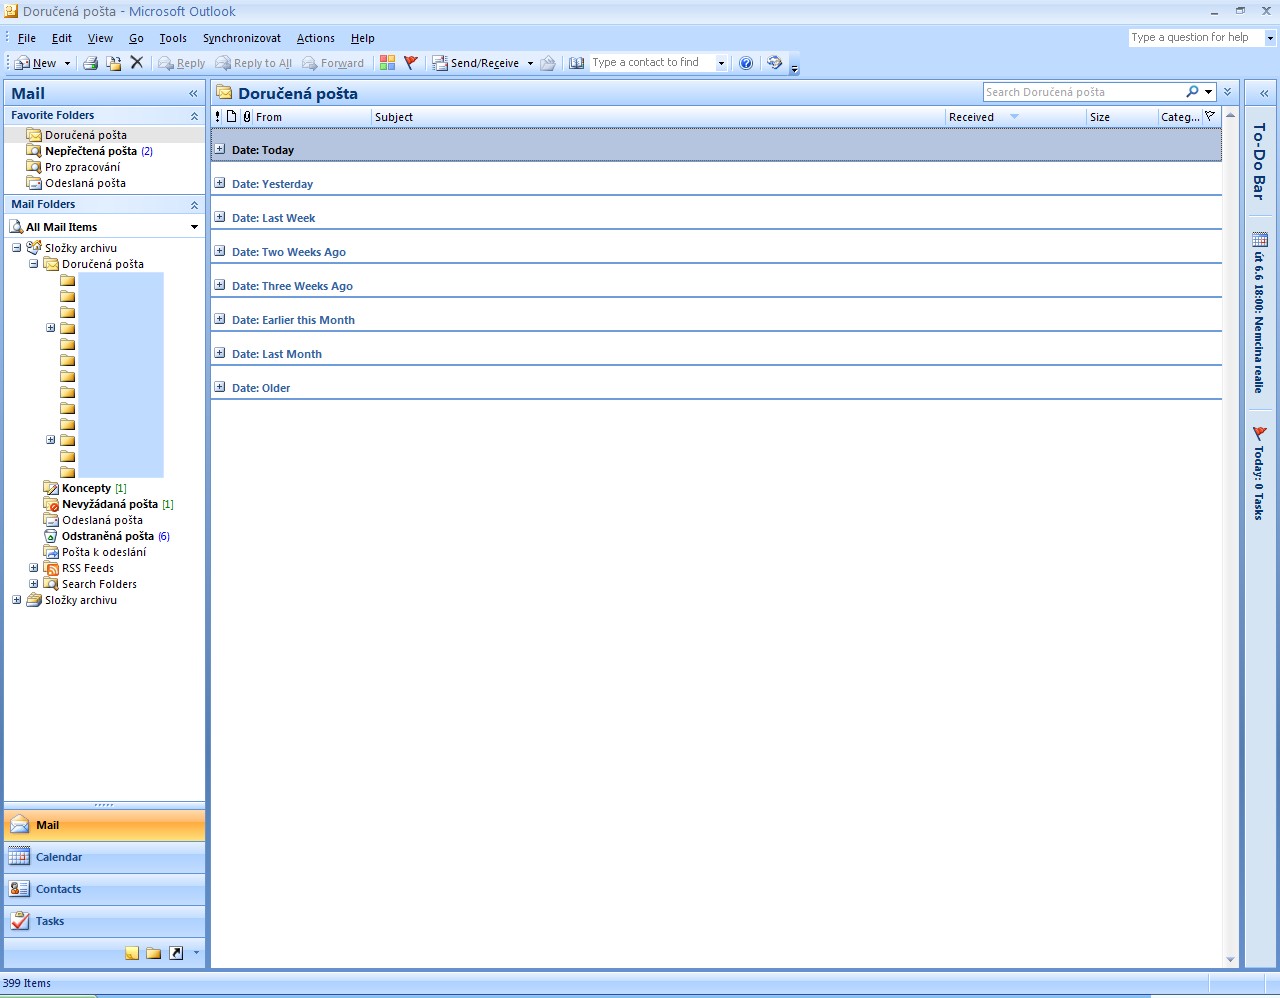Expand the Date: Older group
Screen dimensions: 1280x998
point(220,387)
